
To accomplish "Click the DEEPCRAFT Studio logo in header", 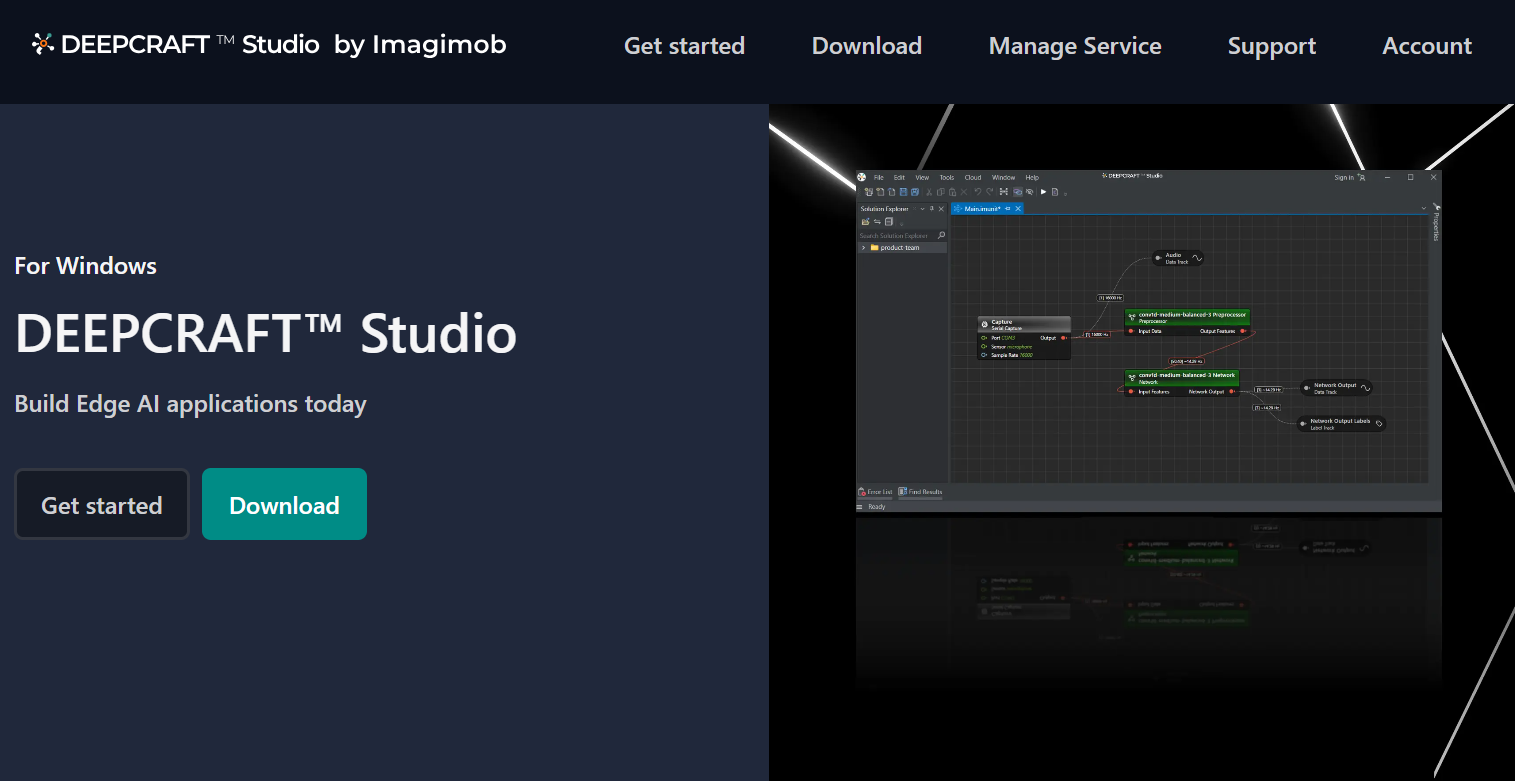I will (269, 45).
